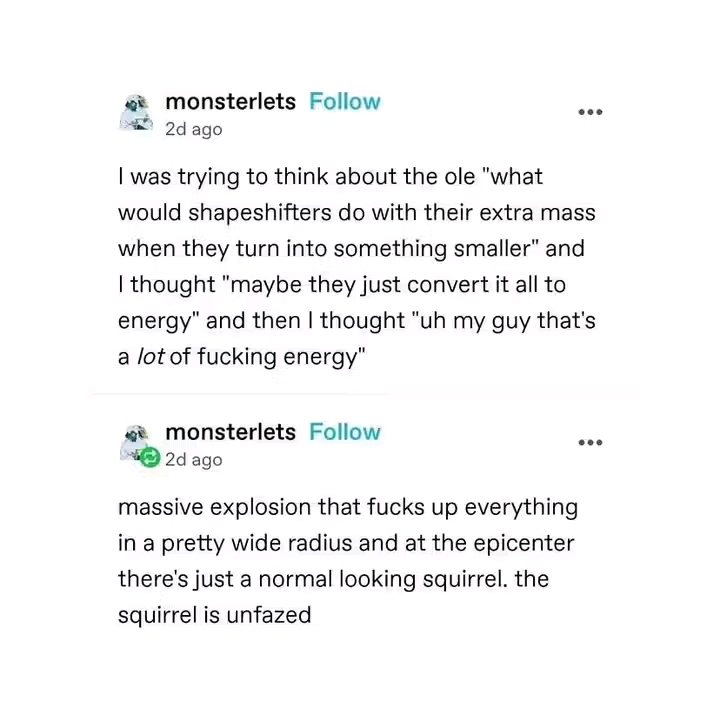Open the reblogged post's three-dot options menu

pyautogui.click(x=590, y=443)
